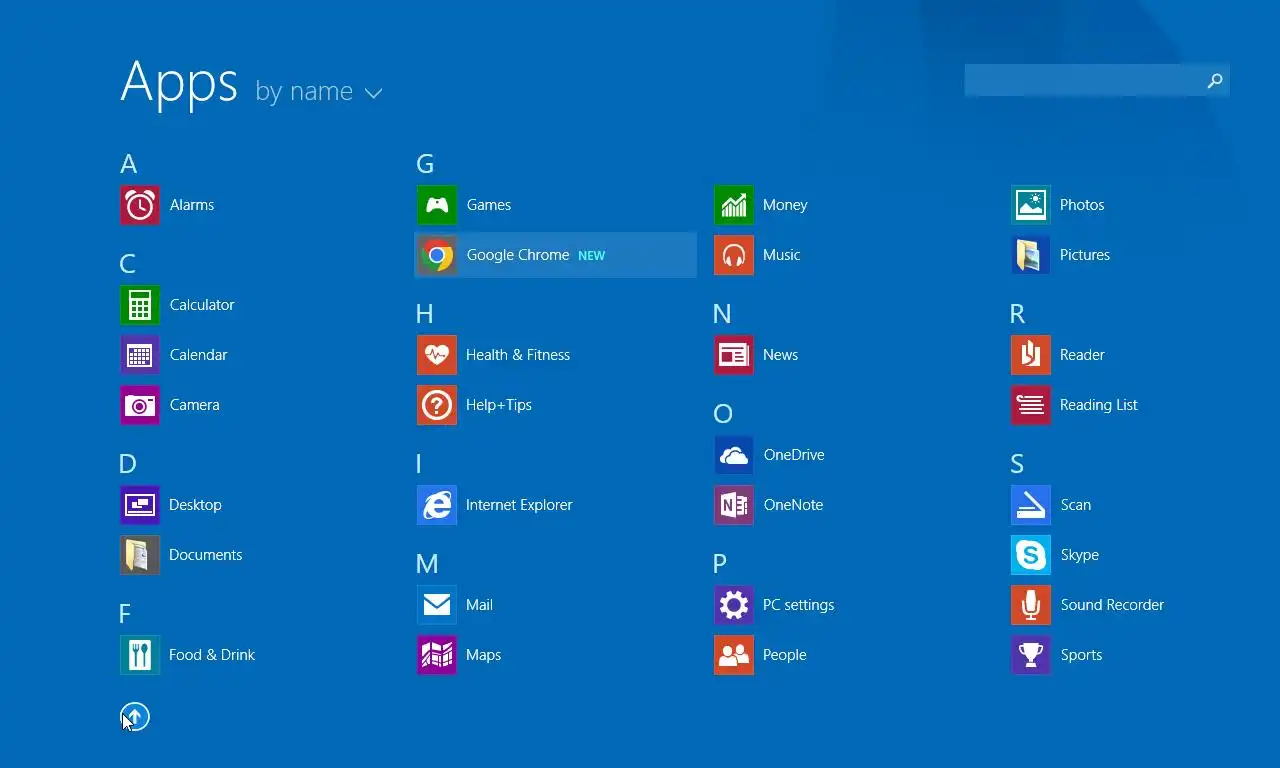Open the PC settings gear icon

coord(734,605)
